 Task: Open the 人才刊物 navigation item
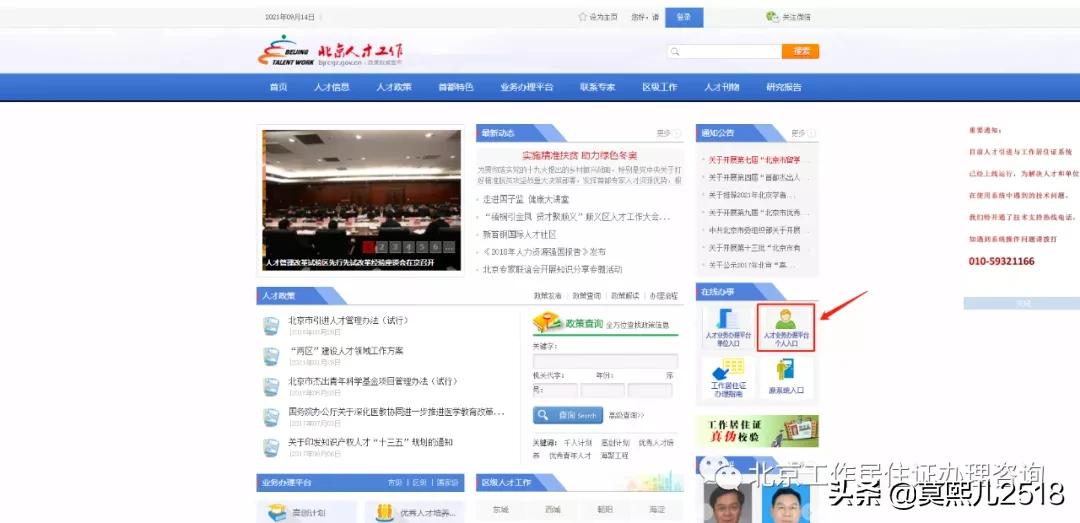coord(722,87)
